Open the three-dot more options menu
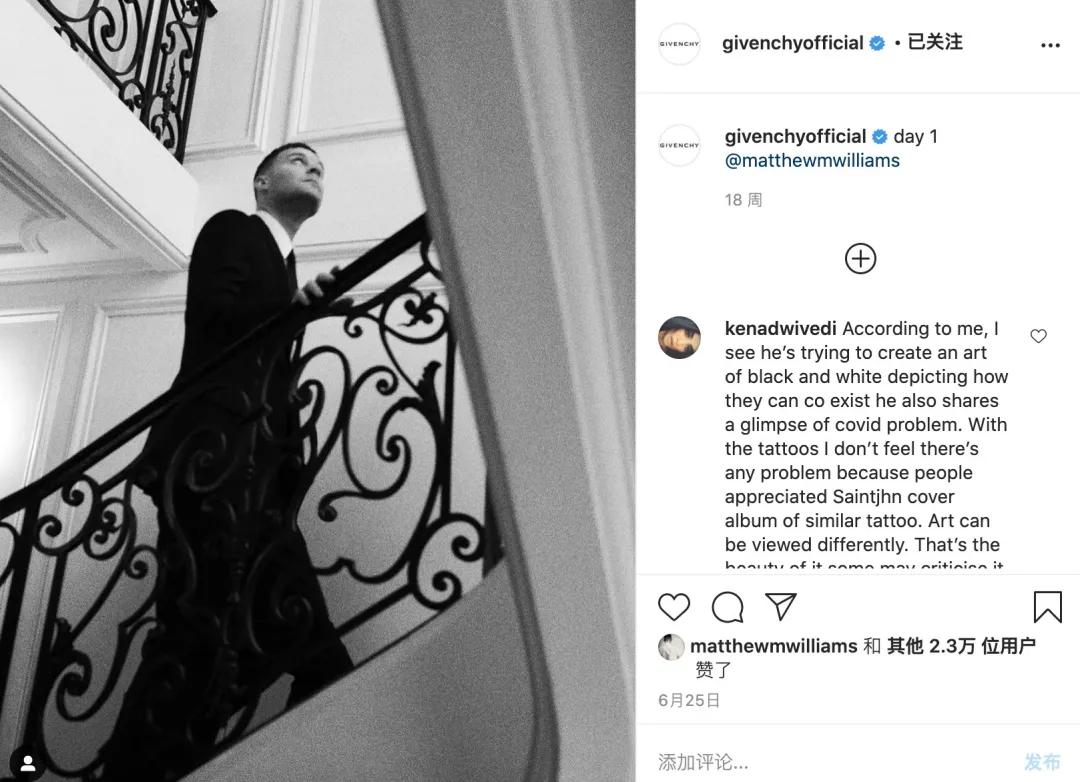This screenshot has width=1080, height=782. click(x=1050, y=45)
